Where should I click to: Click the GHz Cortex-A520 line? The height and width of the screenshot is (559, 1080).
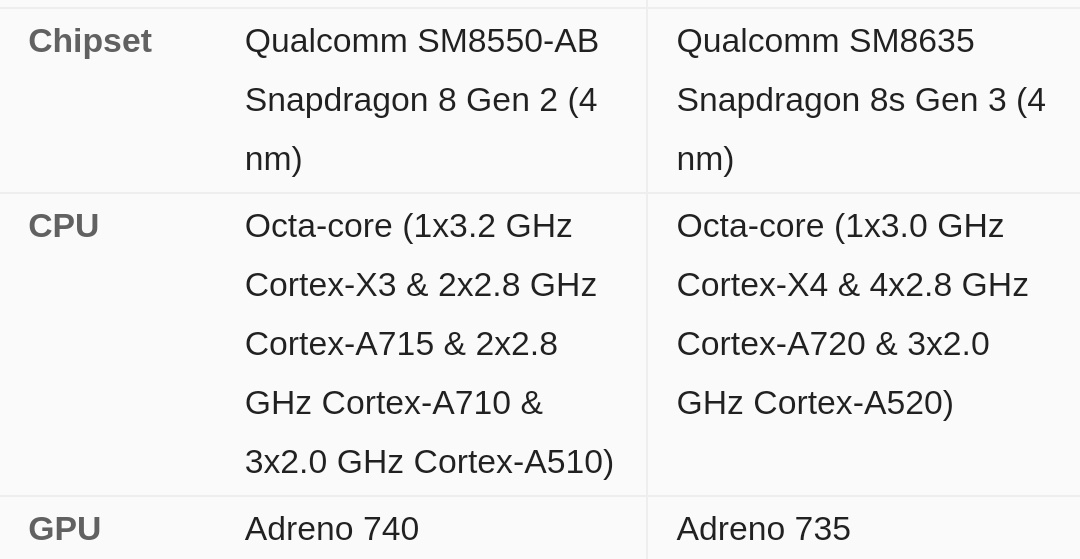point(815,403)
